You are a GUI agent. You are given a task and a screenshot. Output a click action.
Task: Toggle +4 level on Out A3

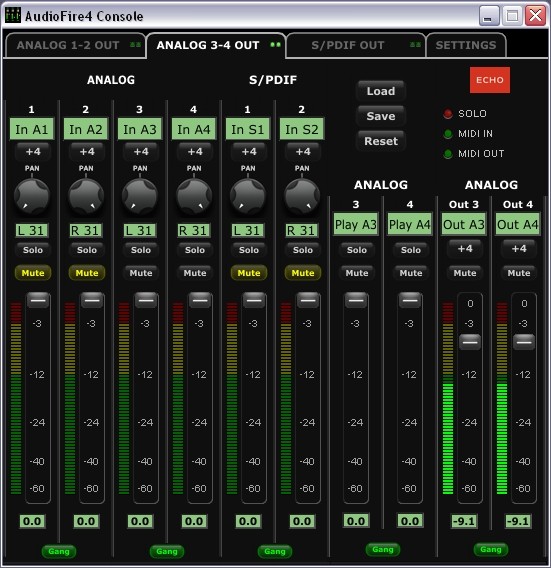(x=464, y=248)
